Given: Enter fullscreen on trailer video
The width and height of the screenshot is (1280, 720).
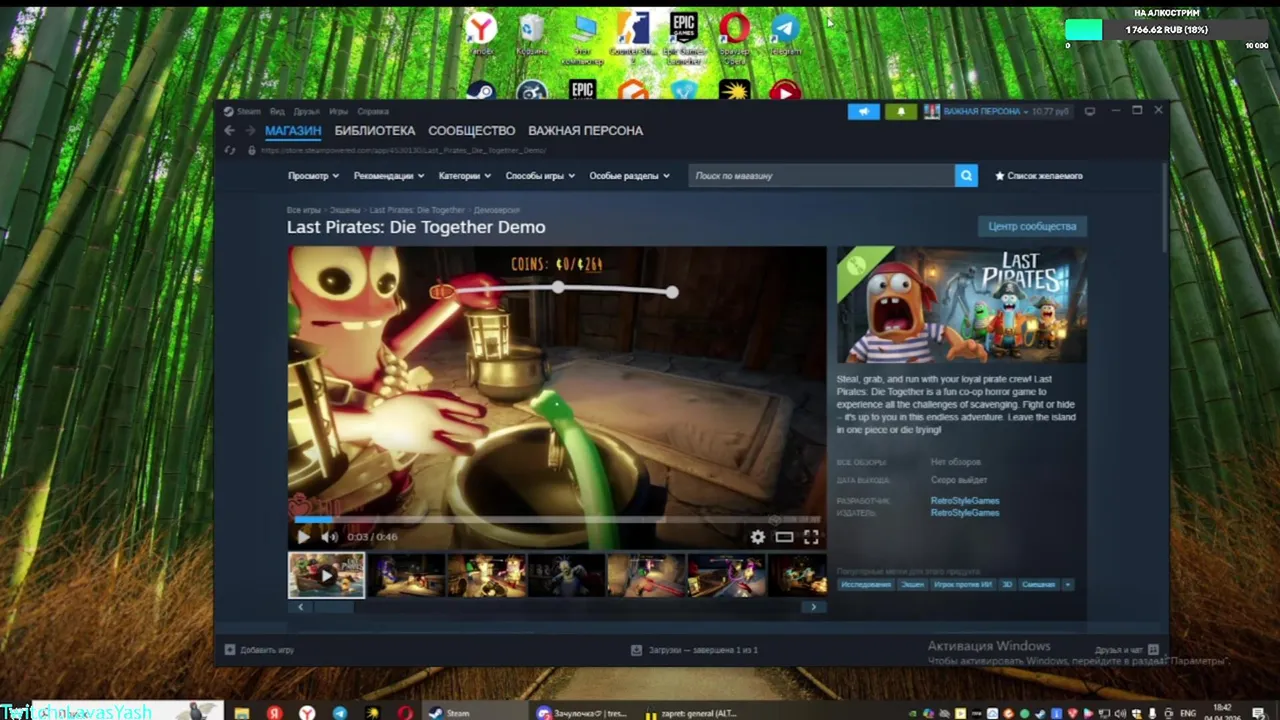Looking at the screenshot, I should tap(811, 537).
